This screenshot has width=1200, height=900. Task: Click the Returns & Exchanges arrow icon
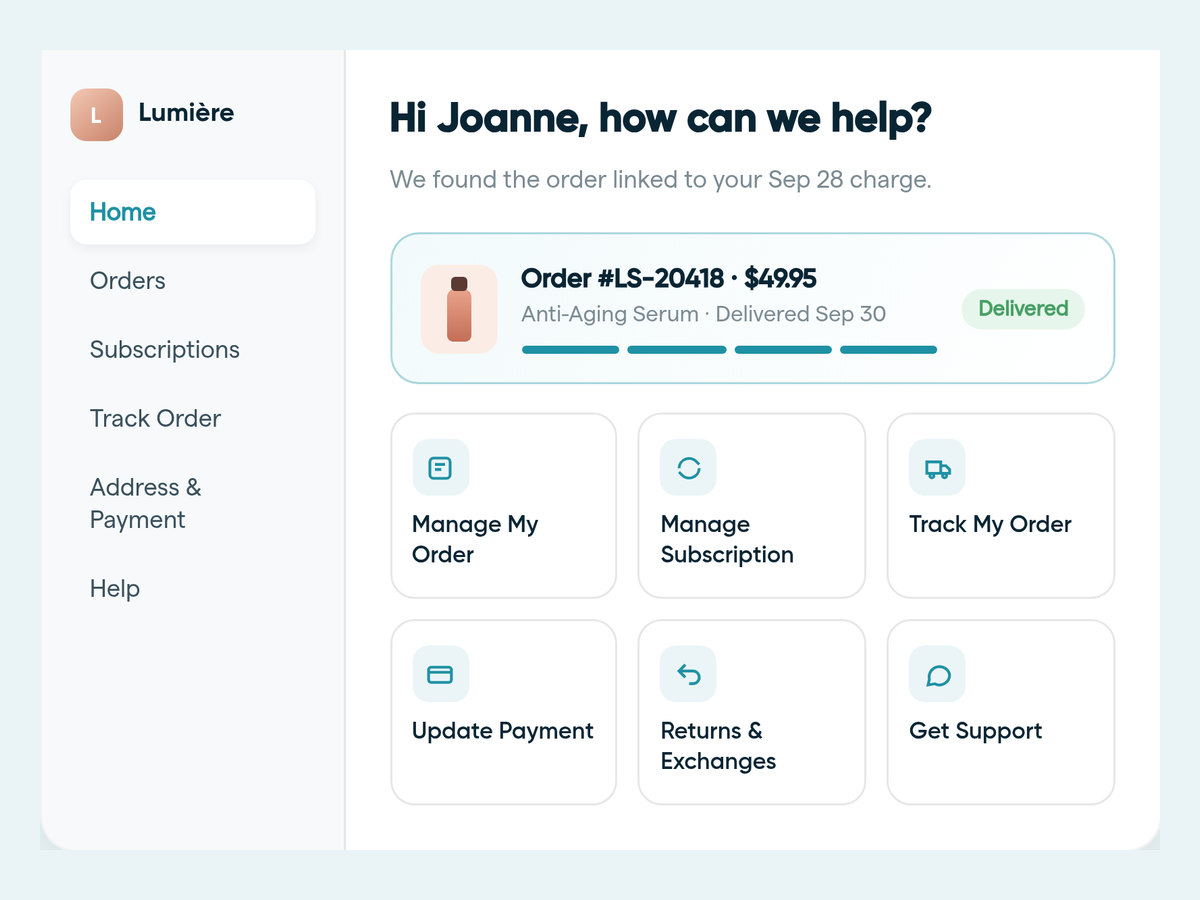pos(688,674)
